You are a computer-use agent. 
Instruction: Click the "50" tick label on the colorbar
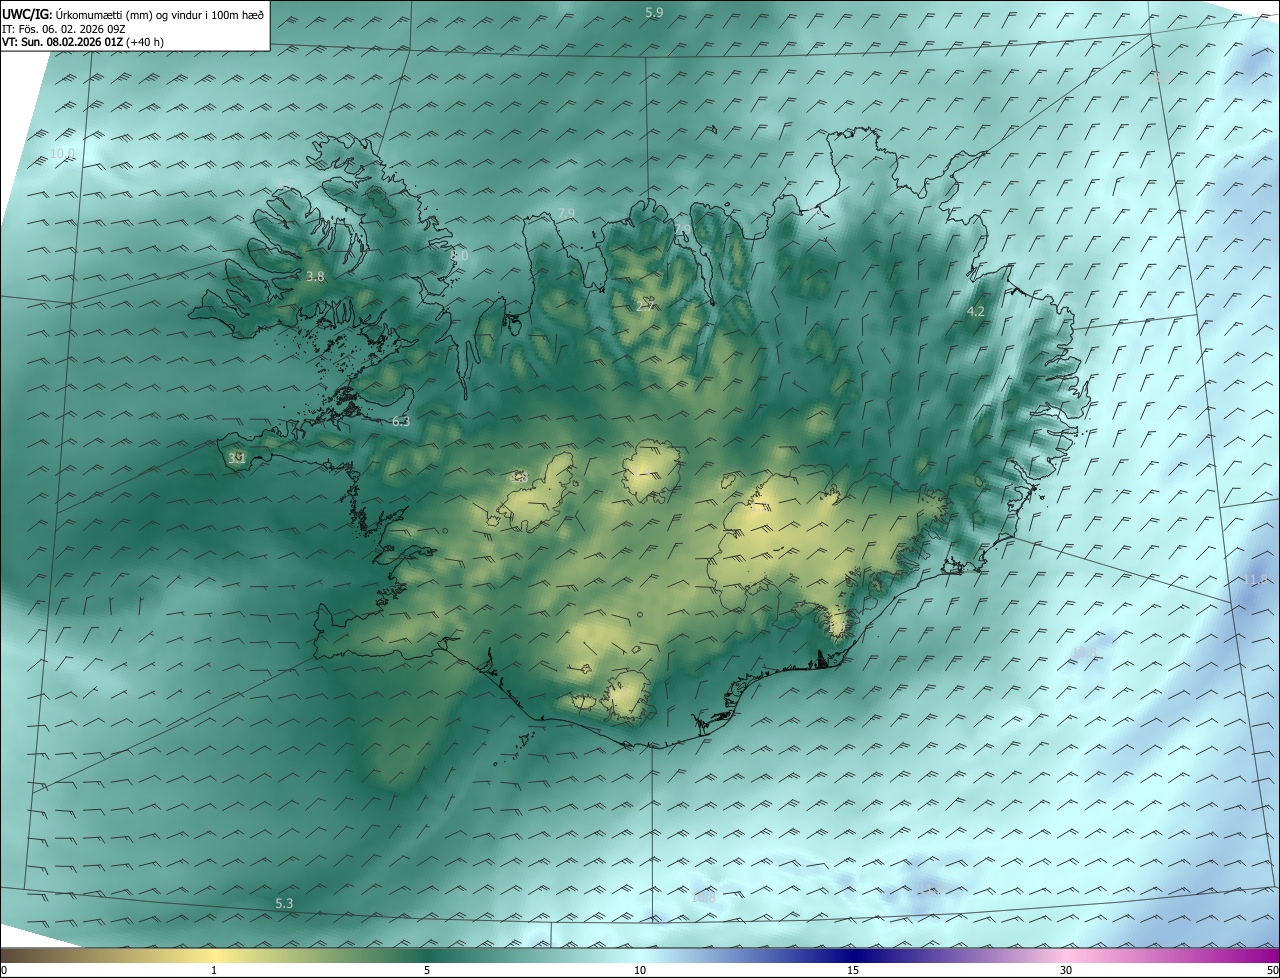point(1272,970)
